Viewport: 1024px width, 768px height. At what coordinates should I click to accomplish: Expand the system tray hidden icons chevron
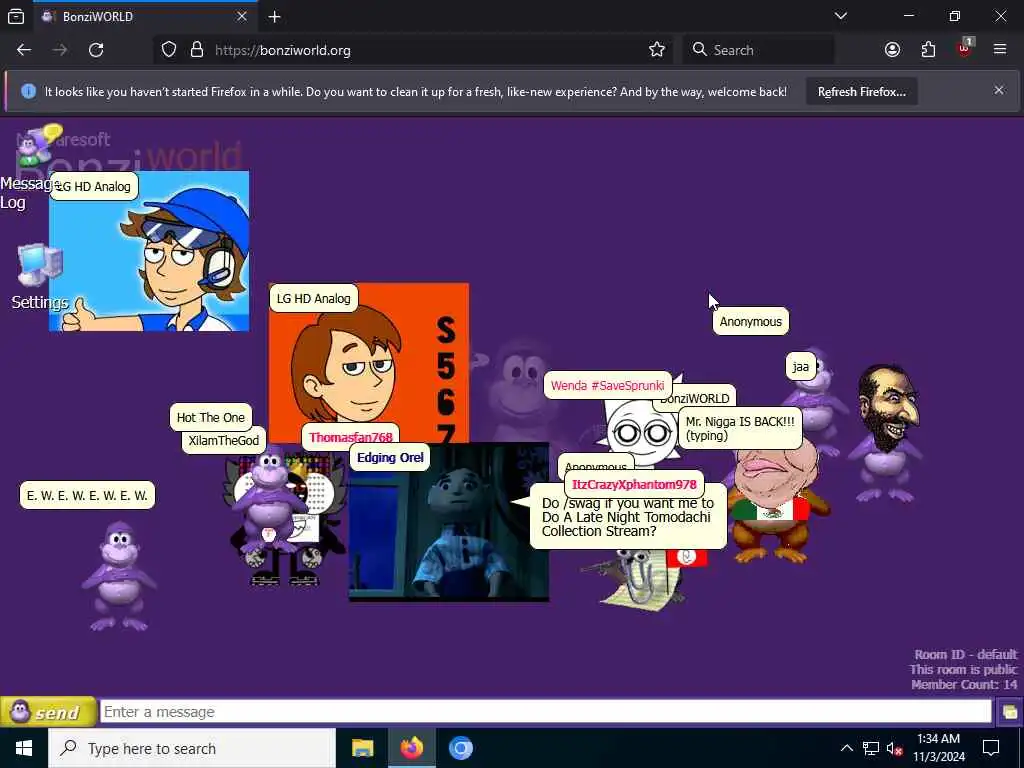(x=846, y=748)
